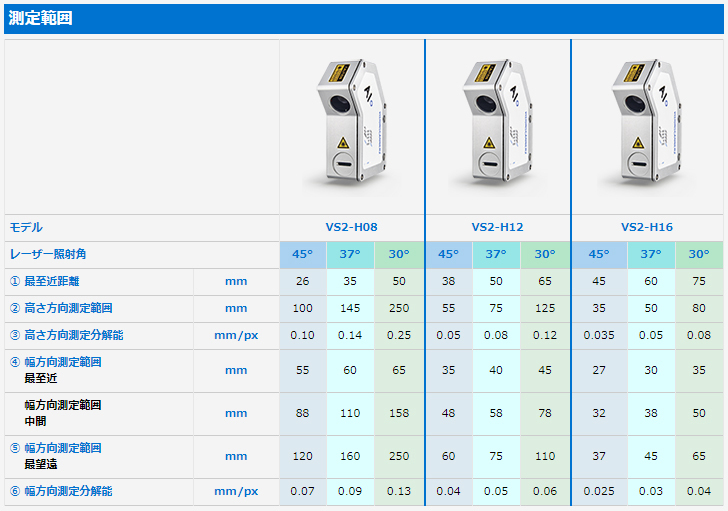Click value 145 in 高さ方向測定範囲 row

350,308
